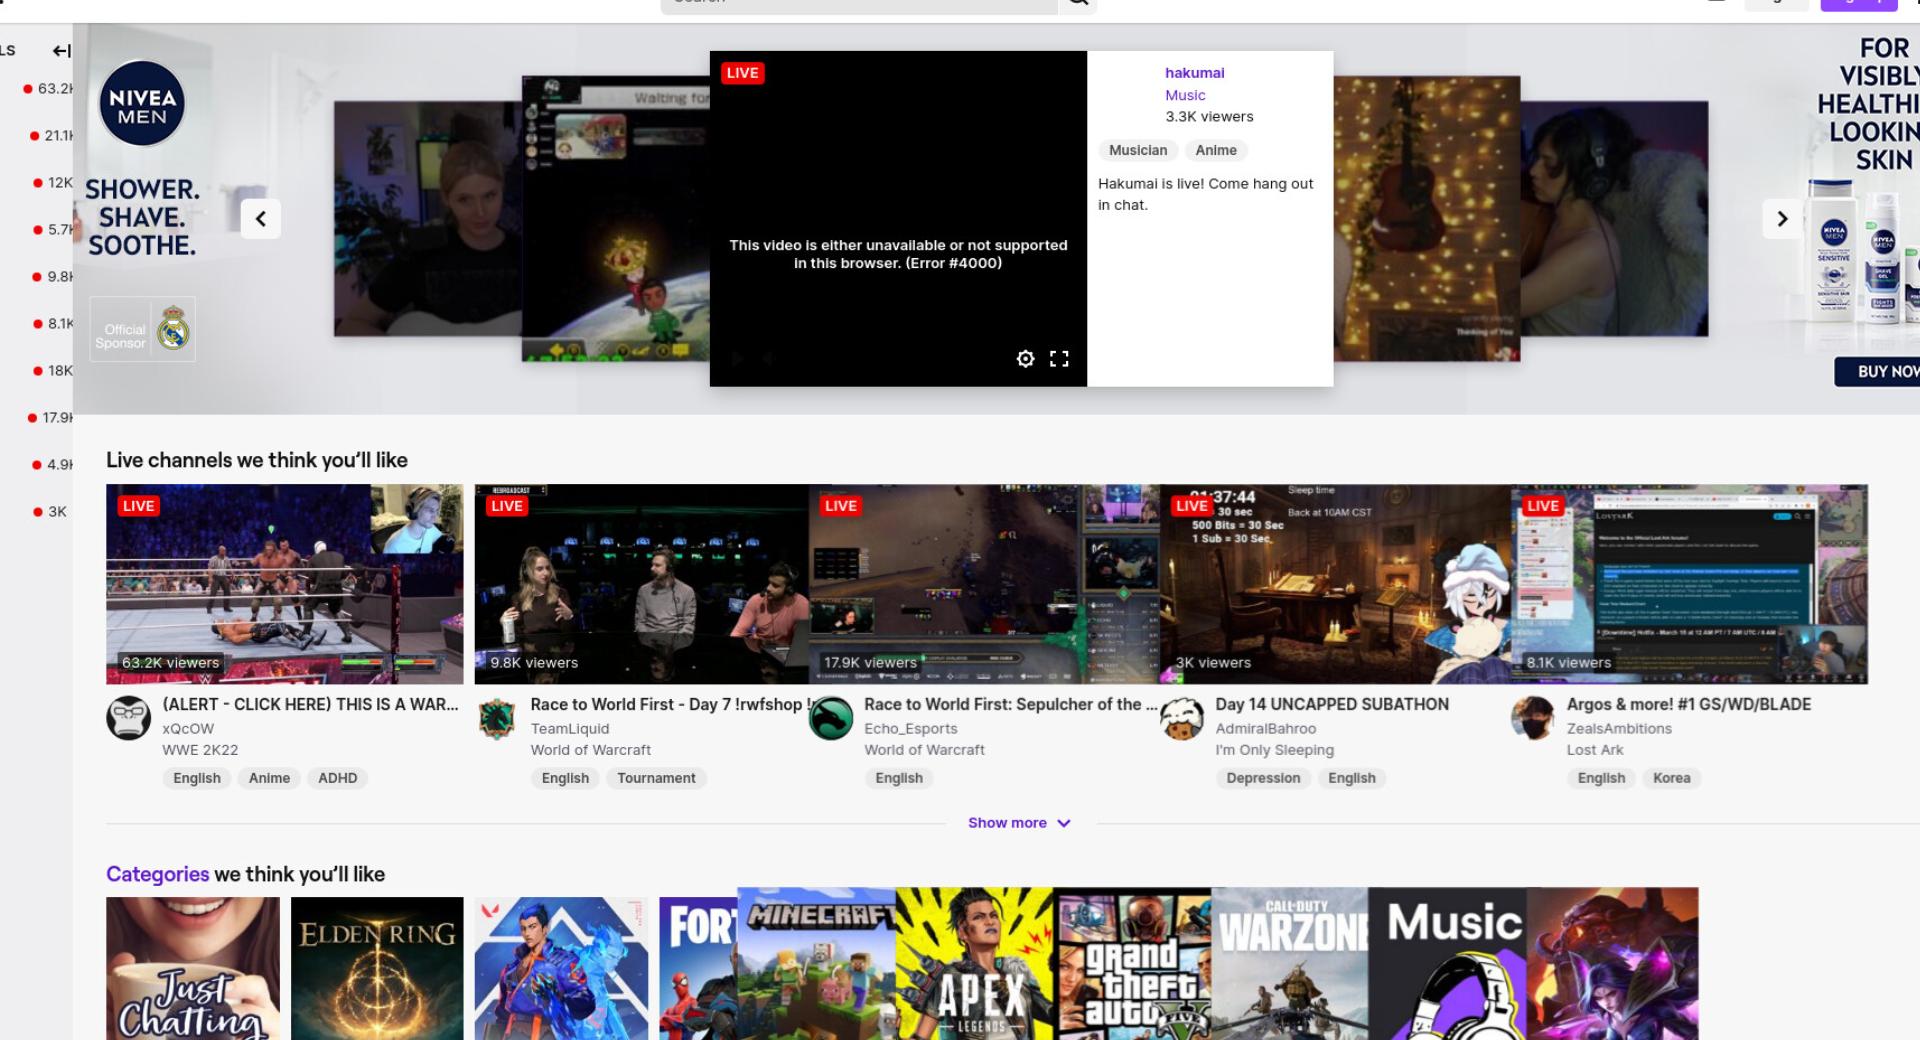This screenshot has width=1920, height=1040.
Task: Select English tag under Echo_Esports
Action: [899, 778]
